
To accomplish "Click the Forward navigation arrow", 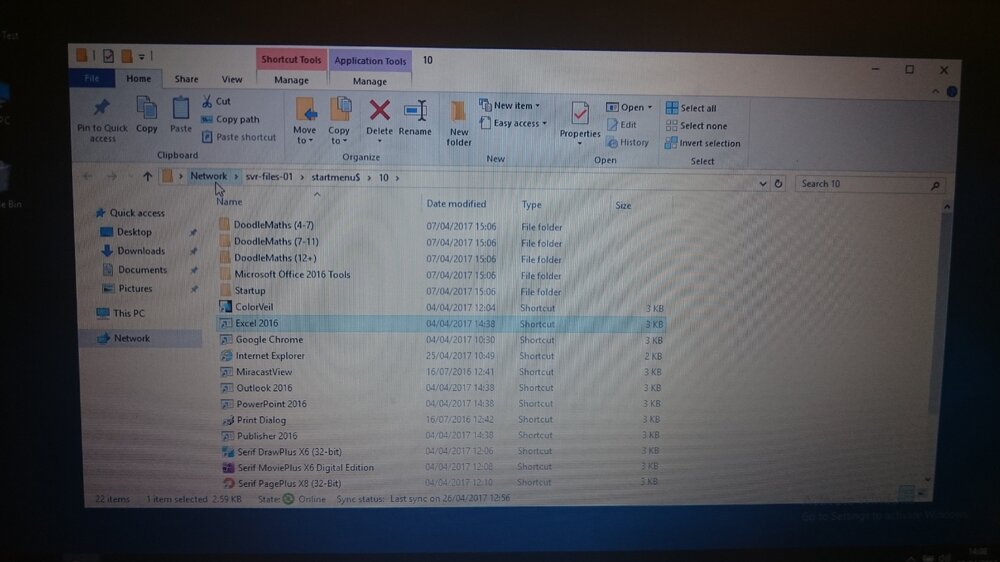I will 112,176.
